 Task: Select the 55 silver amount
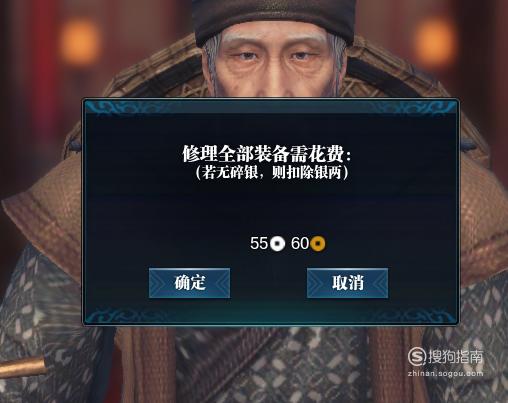pos(259,243)
